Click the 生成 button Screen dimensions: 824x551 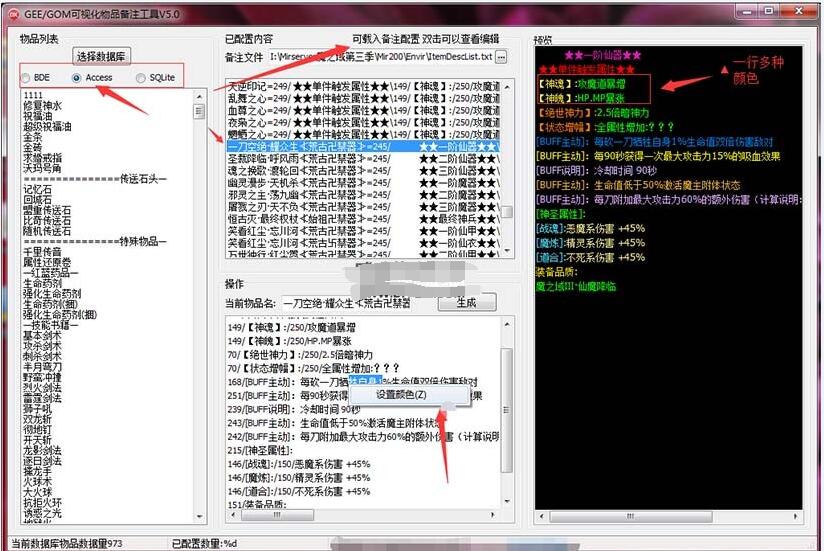[x=466, y=302]
